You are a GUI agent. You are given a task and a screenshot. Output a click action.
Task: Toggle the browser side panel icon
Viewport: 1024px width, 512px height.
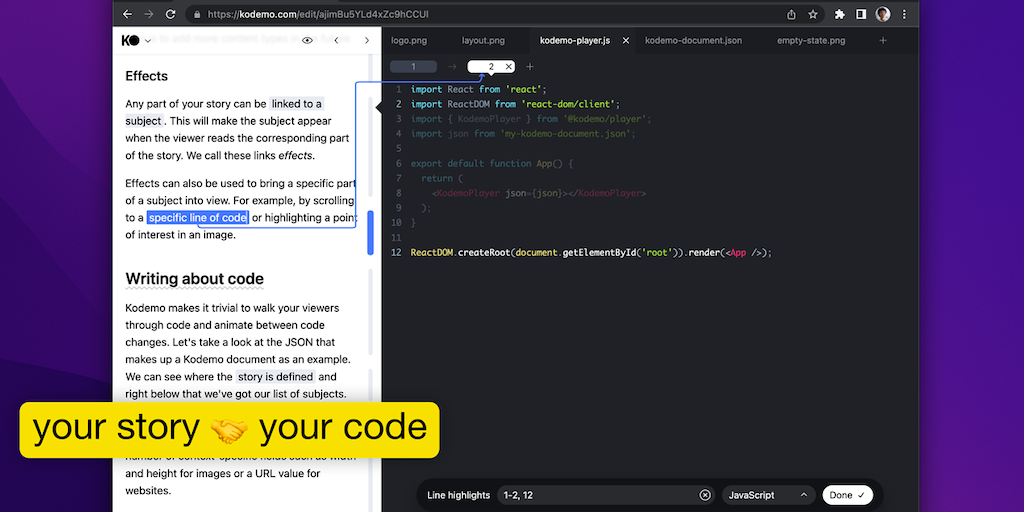[x=861, y=14]
